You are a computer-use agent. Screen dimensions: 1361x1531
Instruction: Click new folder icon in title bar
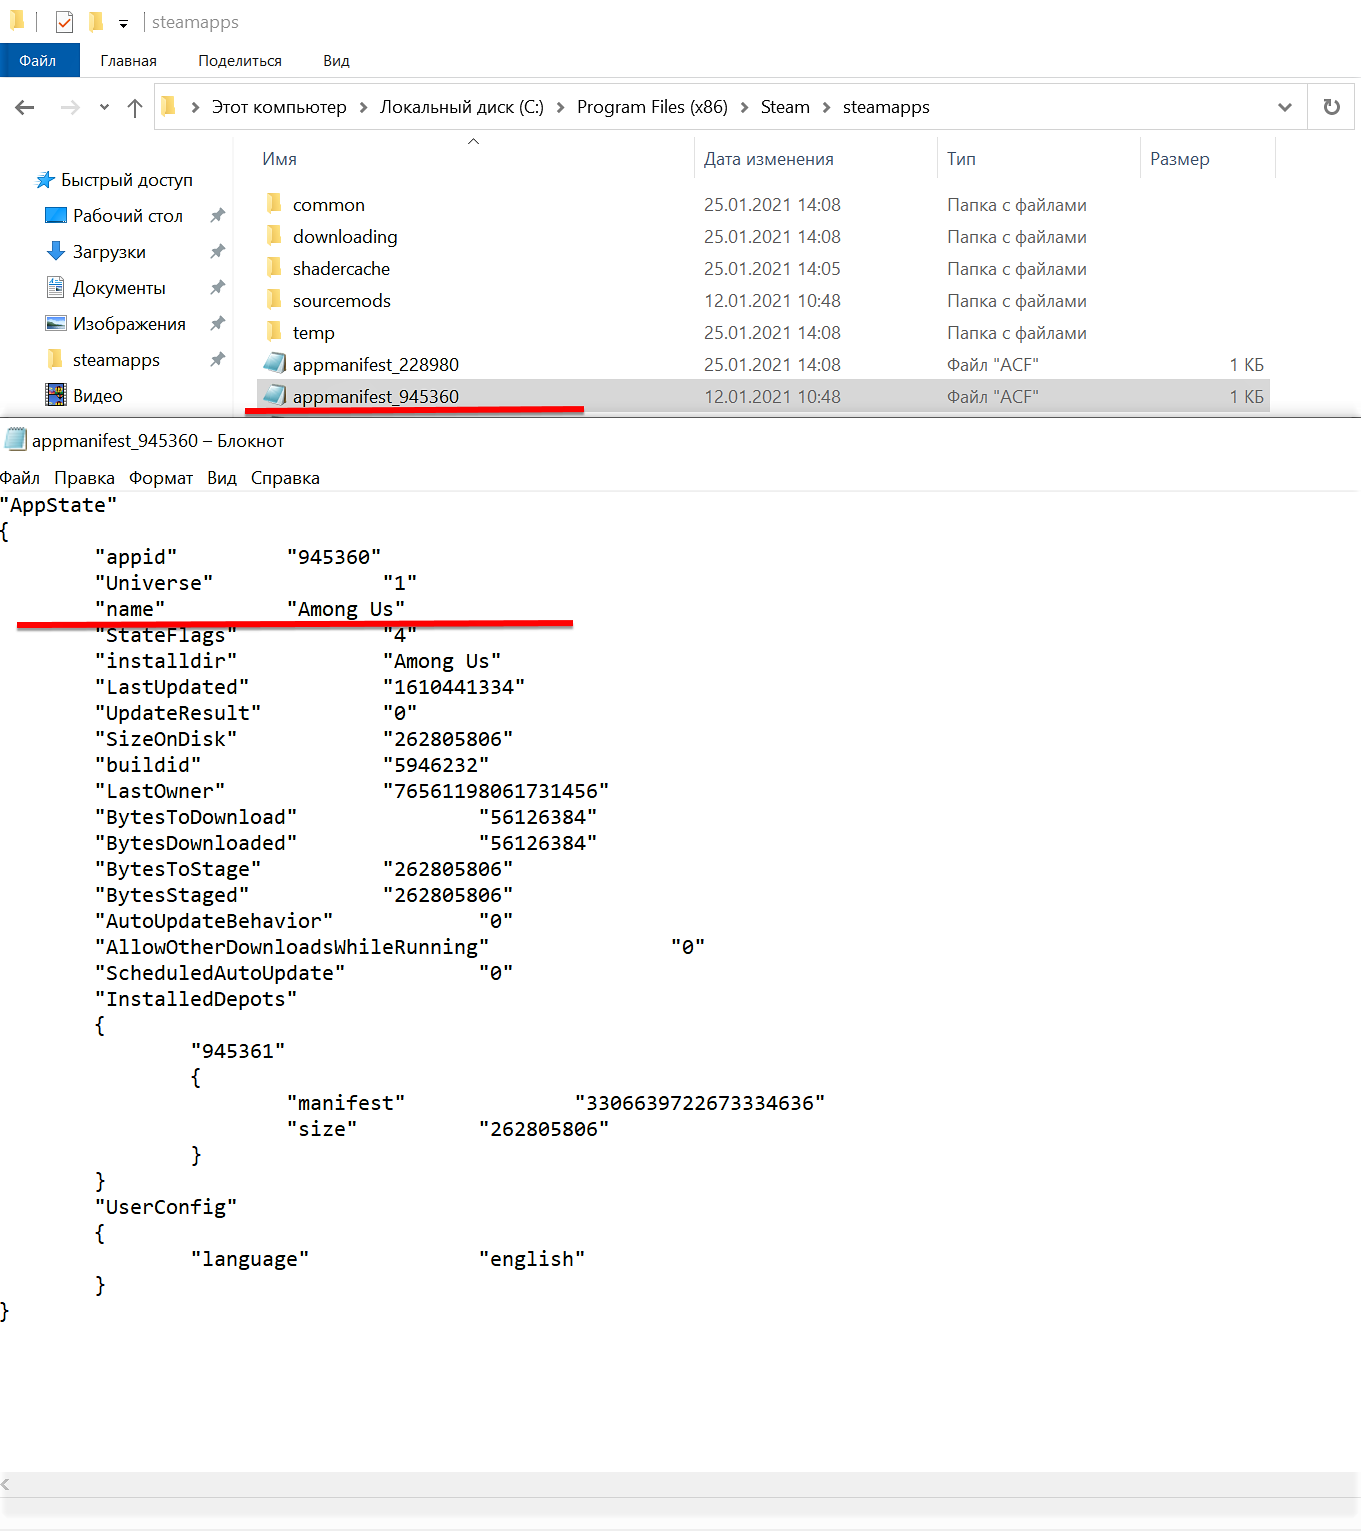(96, 22)
